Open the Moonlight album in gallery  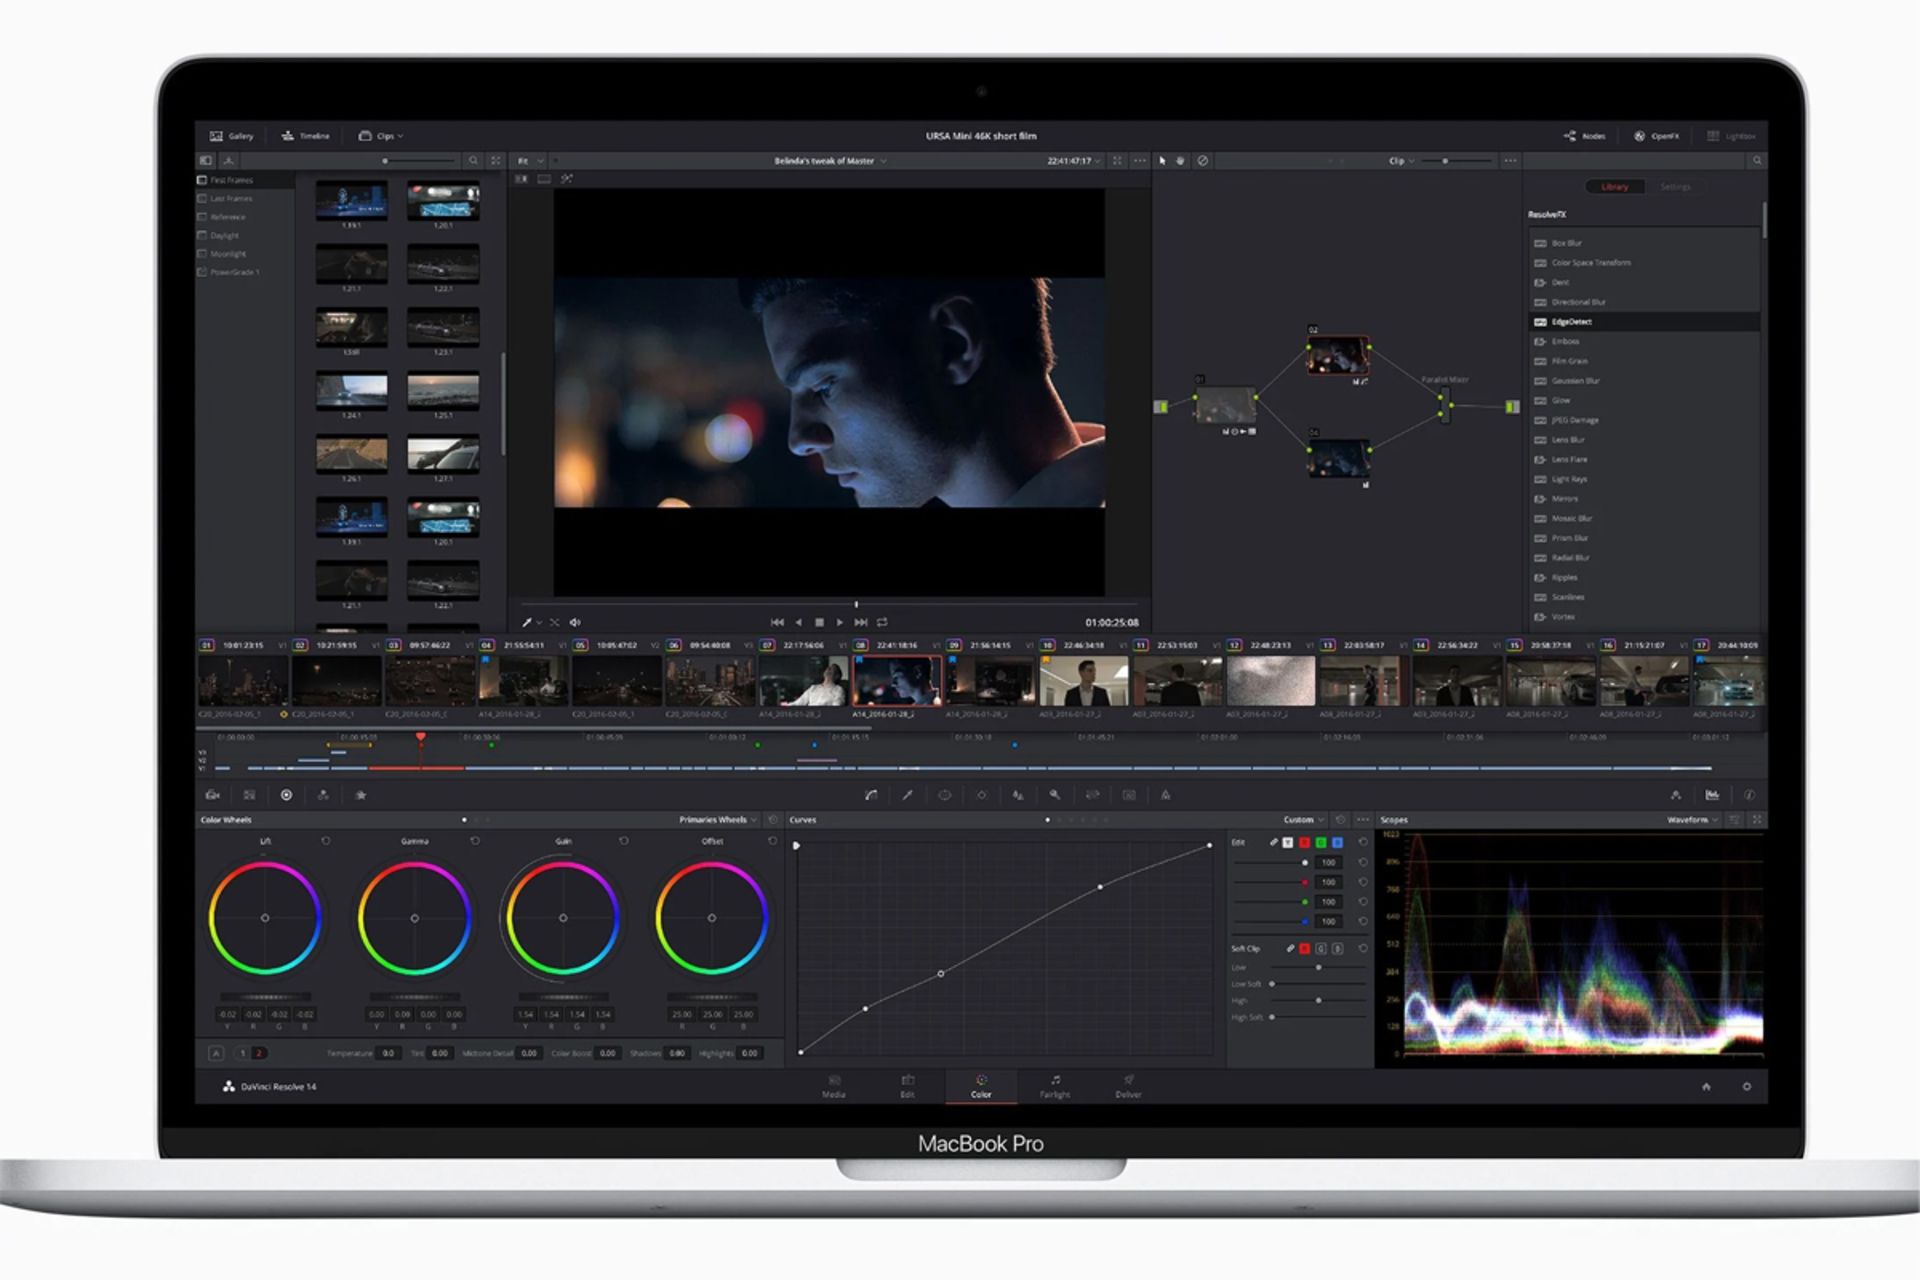[228, 254]
